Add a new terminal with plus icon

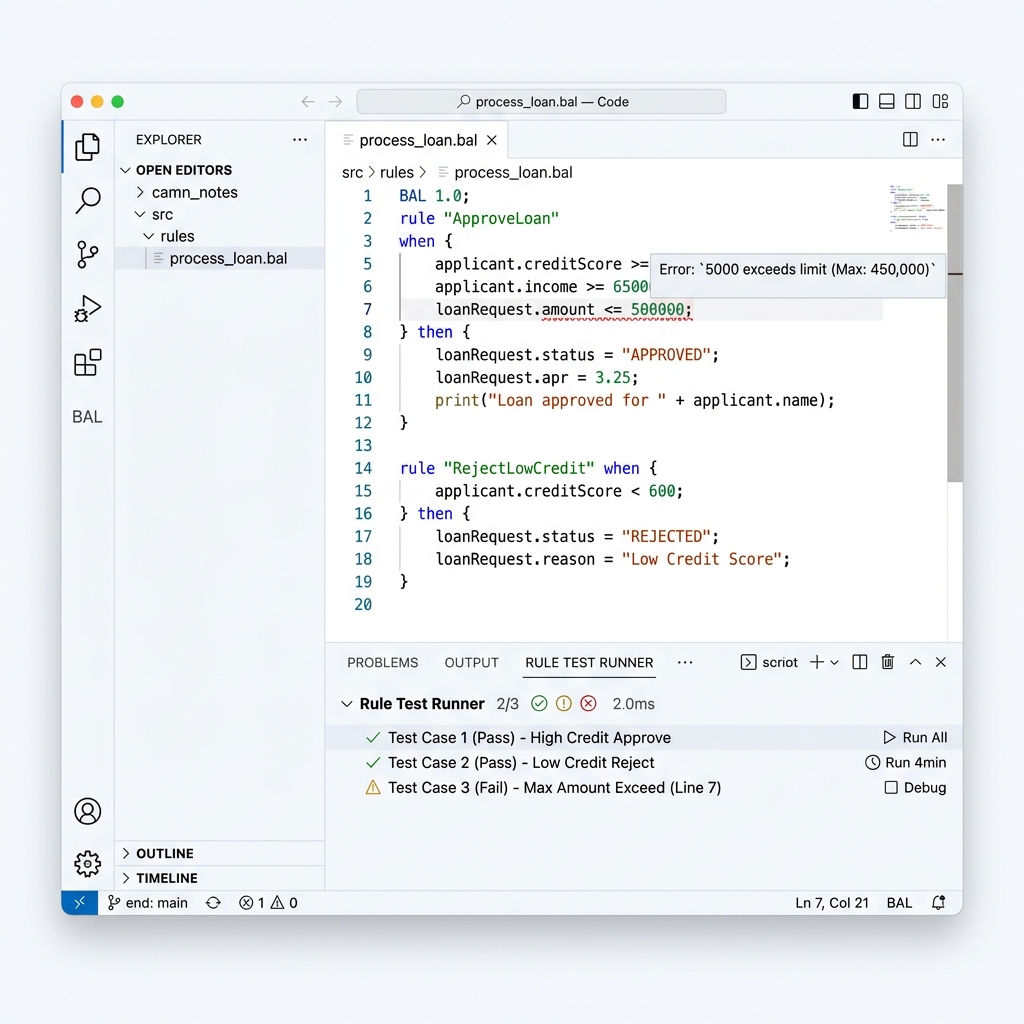[x=816, y=662]
